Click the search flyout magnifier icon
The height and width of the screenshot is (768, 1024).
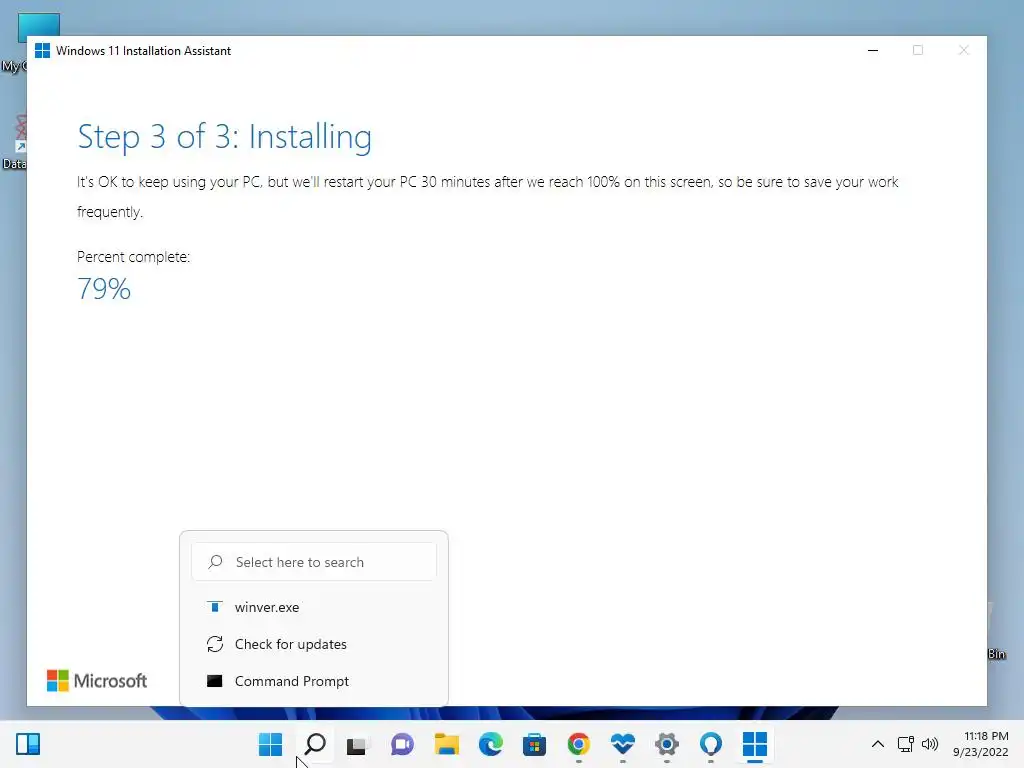(x=215, y=562)
